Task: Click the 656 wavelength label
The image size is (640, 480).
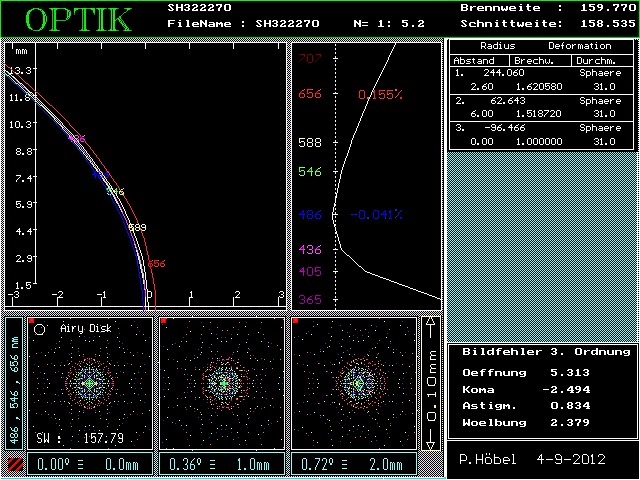Action: click(310, 94)
